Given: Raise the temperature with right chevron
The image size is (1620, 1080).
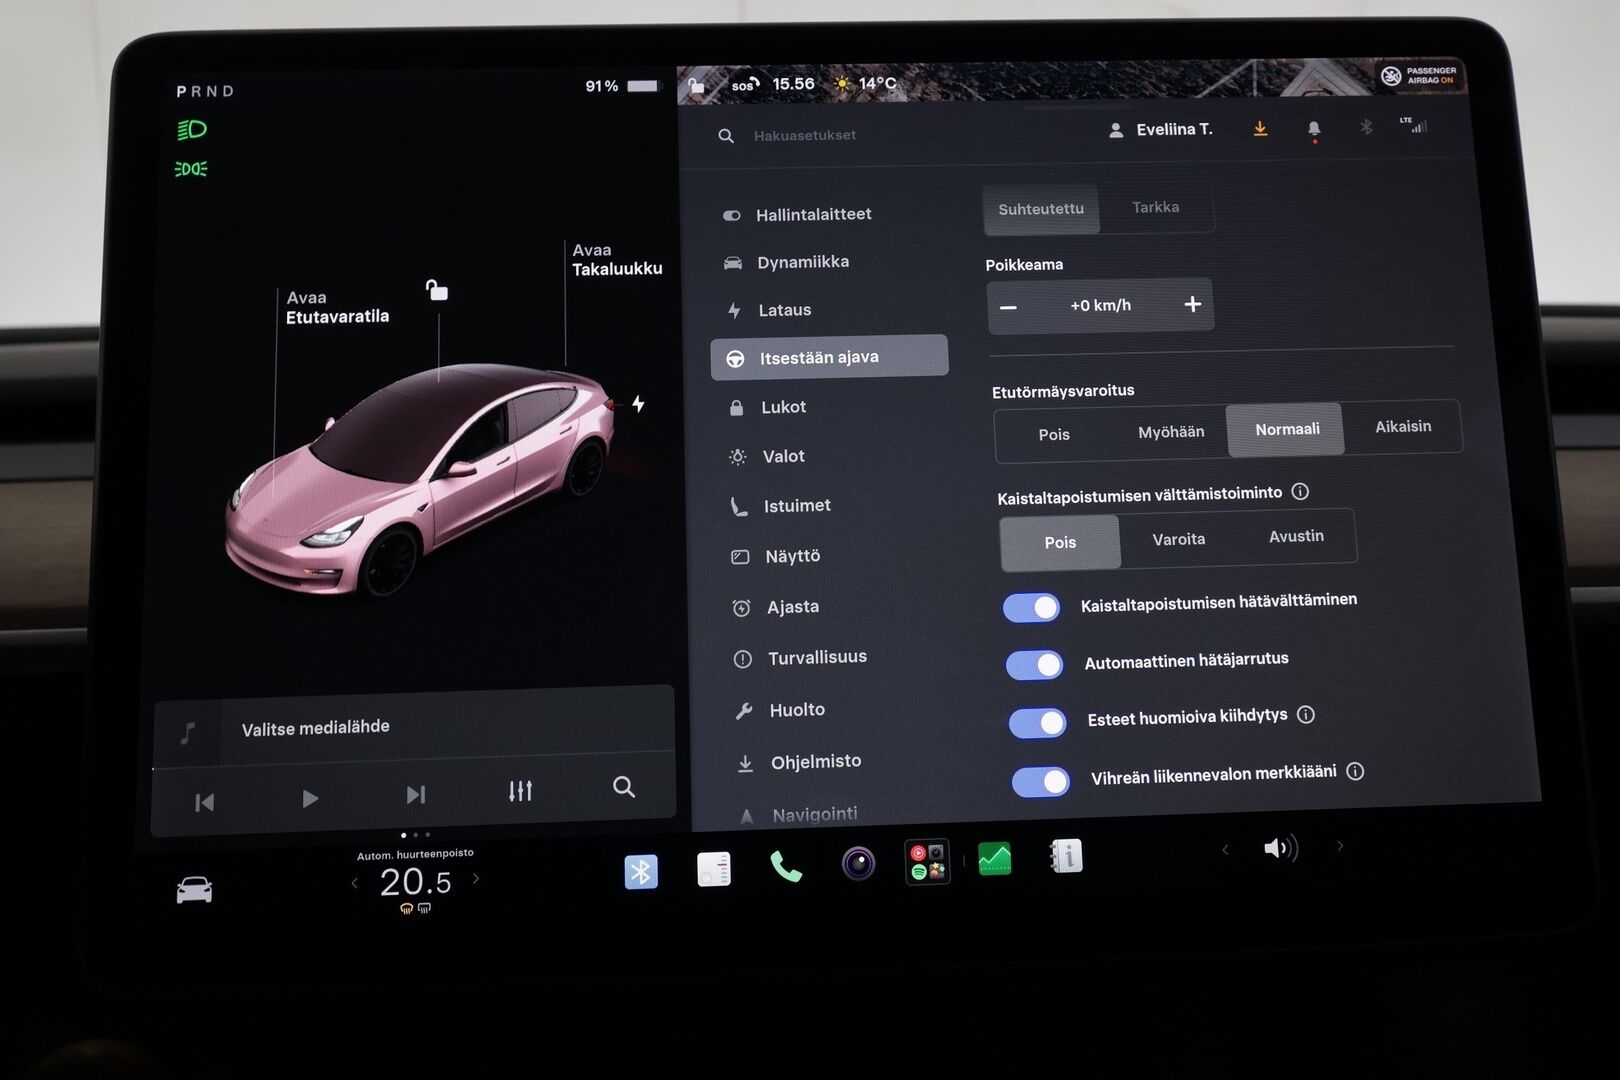Looking at the screenshot, I should (476, 878).
